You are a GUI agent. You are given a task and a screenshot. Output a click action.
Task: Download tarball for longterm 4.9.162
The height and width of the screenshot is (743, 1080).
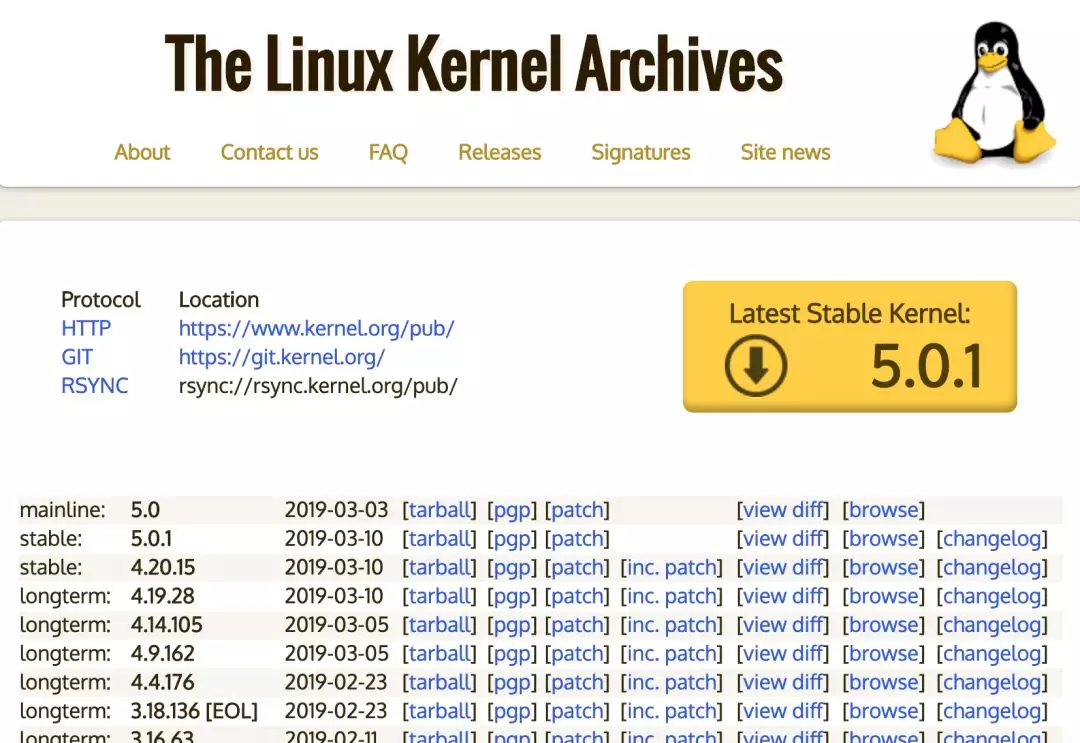439,654
